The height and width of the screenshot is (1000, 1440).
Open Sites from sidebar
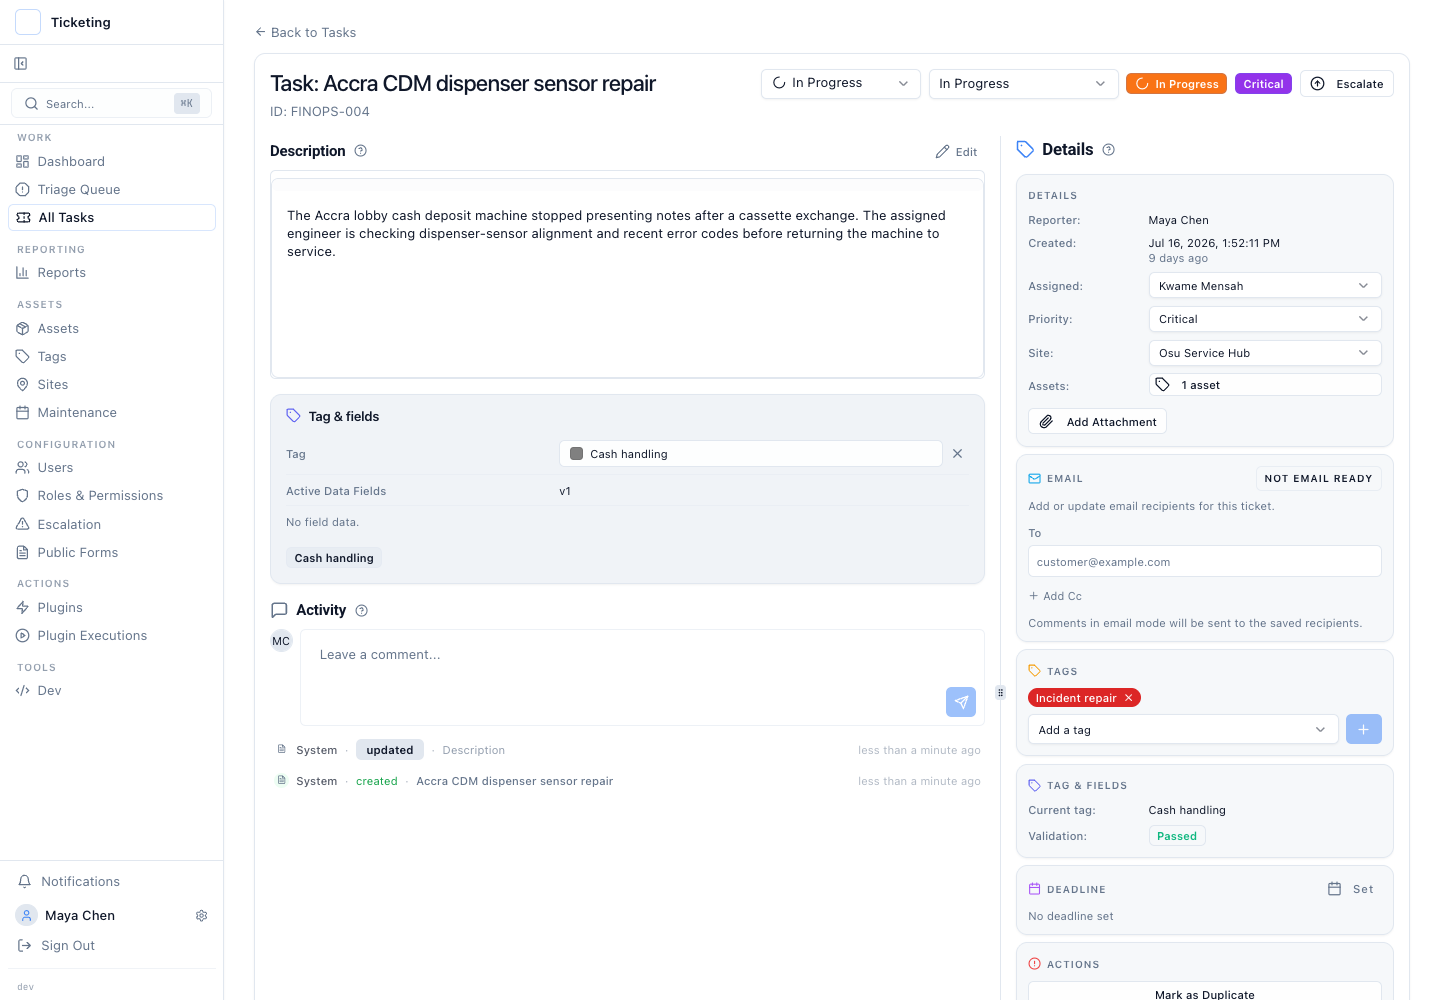(x=53, y=384)
